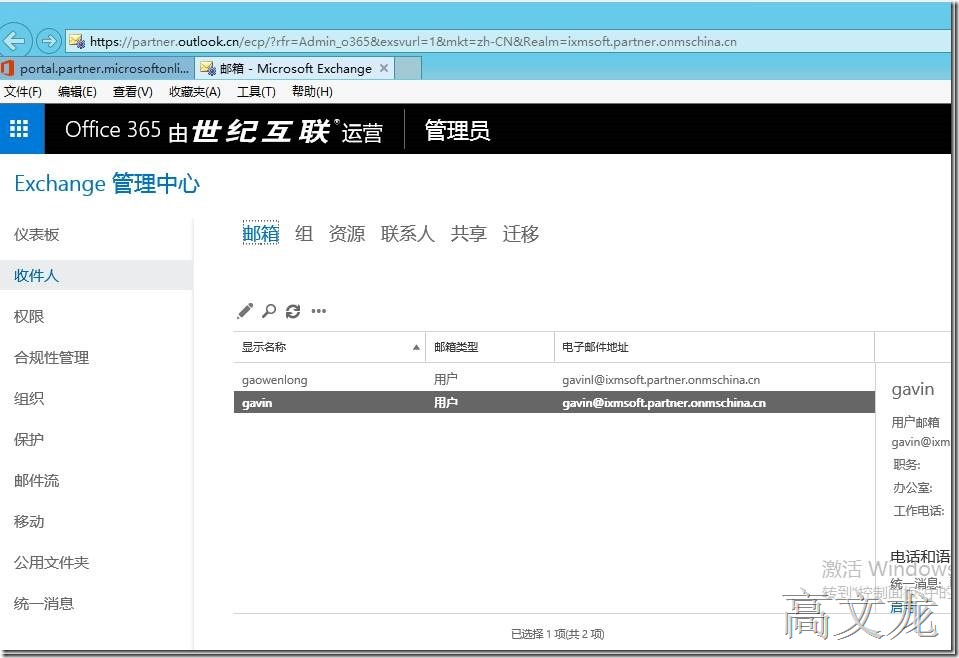Sort by the 电子邮件地址 column header
Screen dimensions: 959x658
pyautogui.click(x=714, y=347)
